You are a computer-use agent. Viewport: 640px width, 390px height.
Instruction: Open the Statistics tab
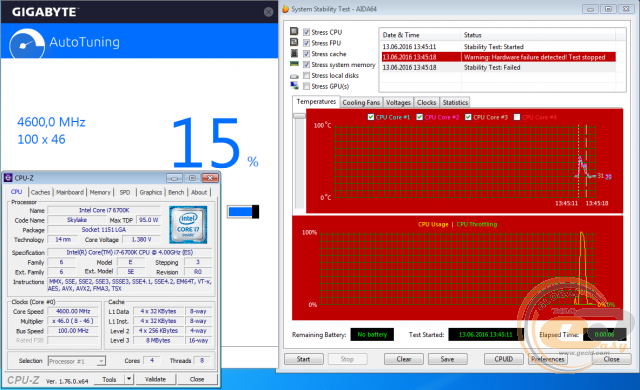(455, 102)
